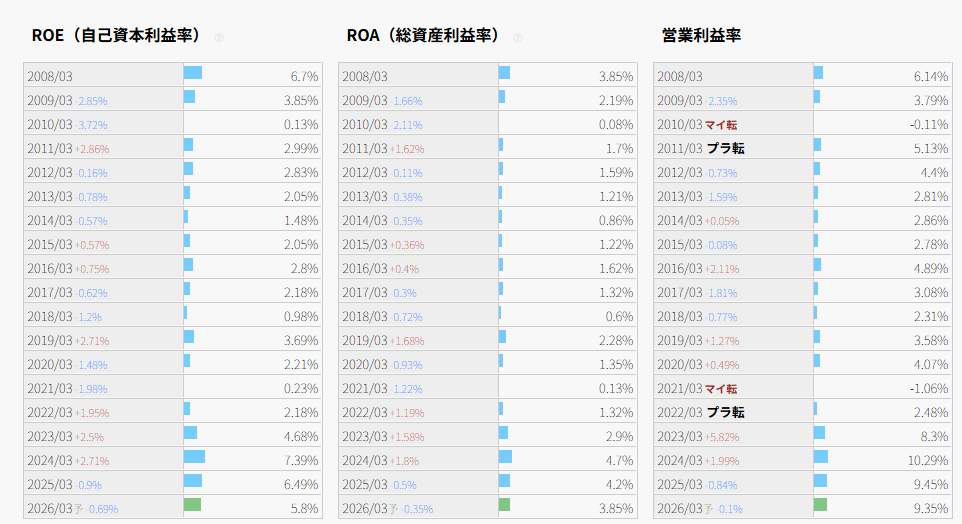Viewport: 962px width, 524px height.
Task: Select ROA value 0.13% for 2021/03
Action: 616,388
